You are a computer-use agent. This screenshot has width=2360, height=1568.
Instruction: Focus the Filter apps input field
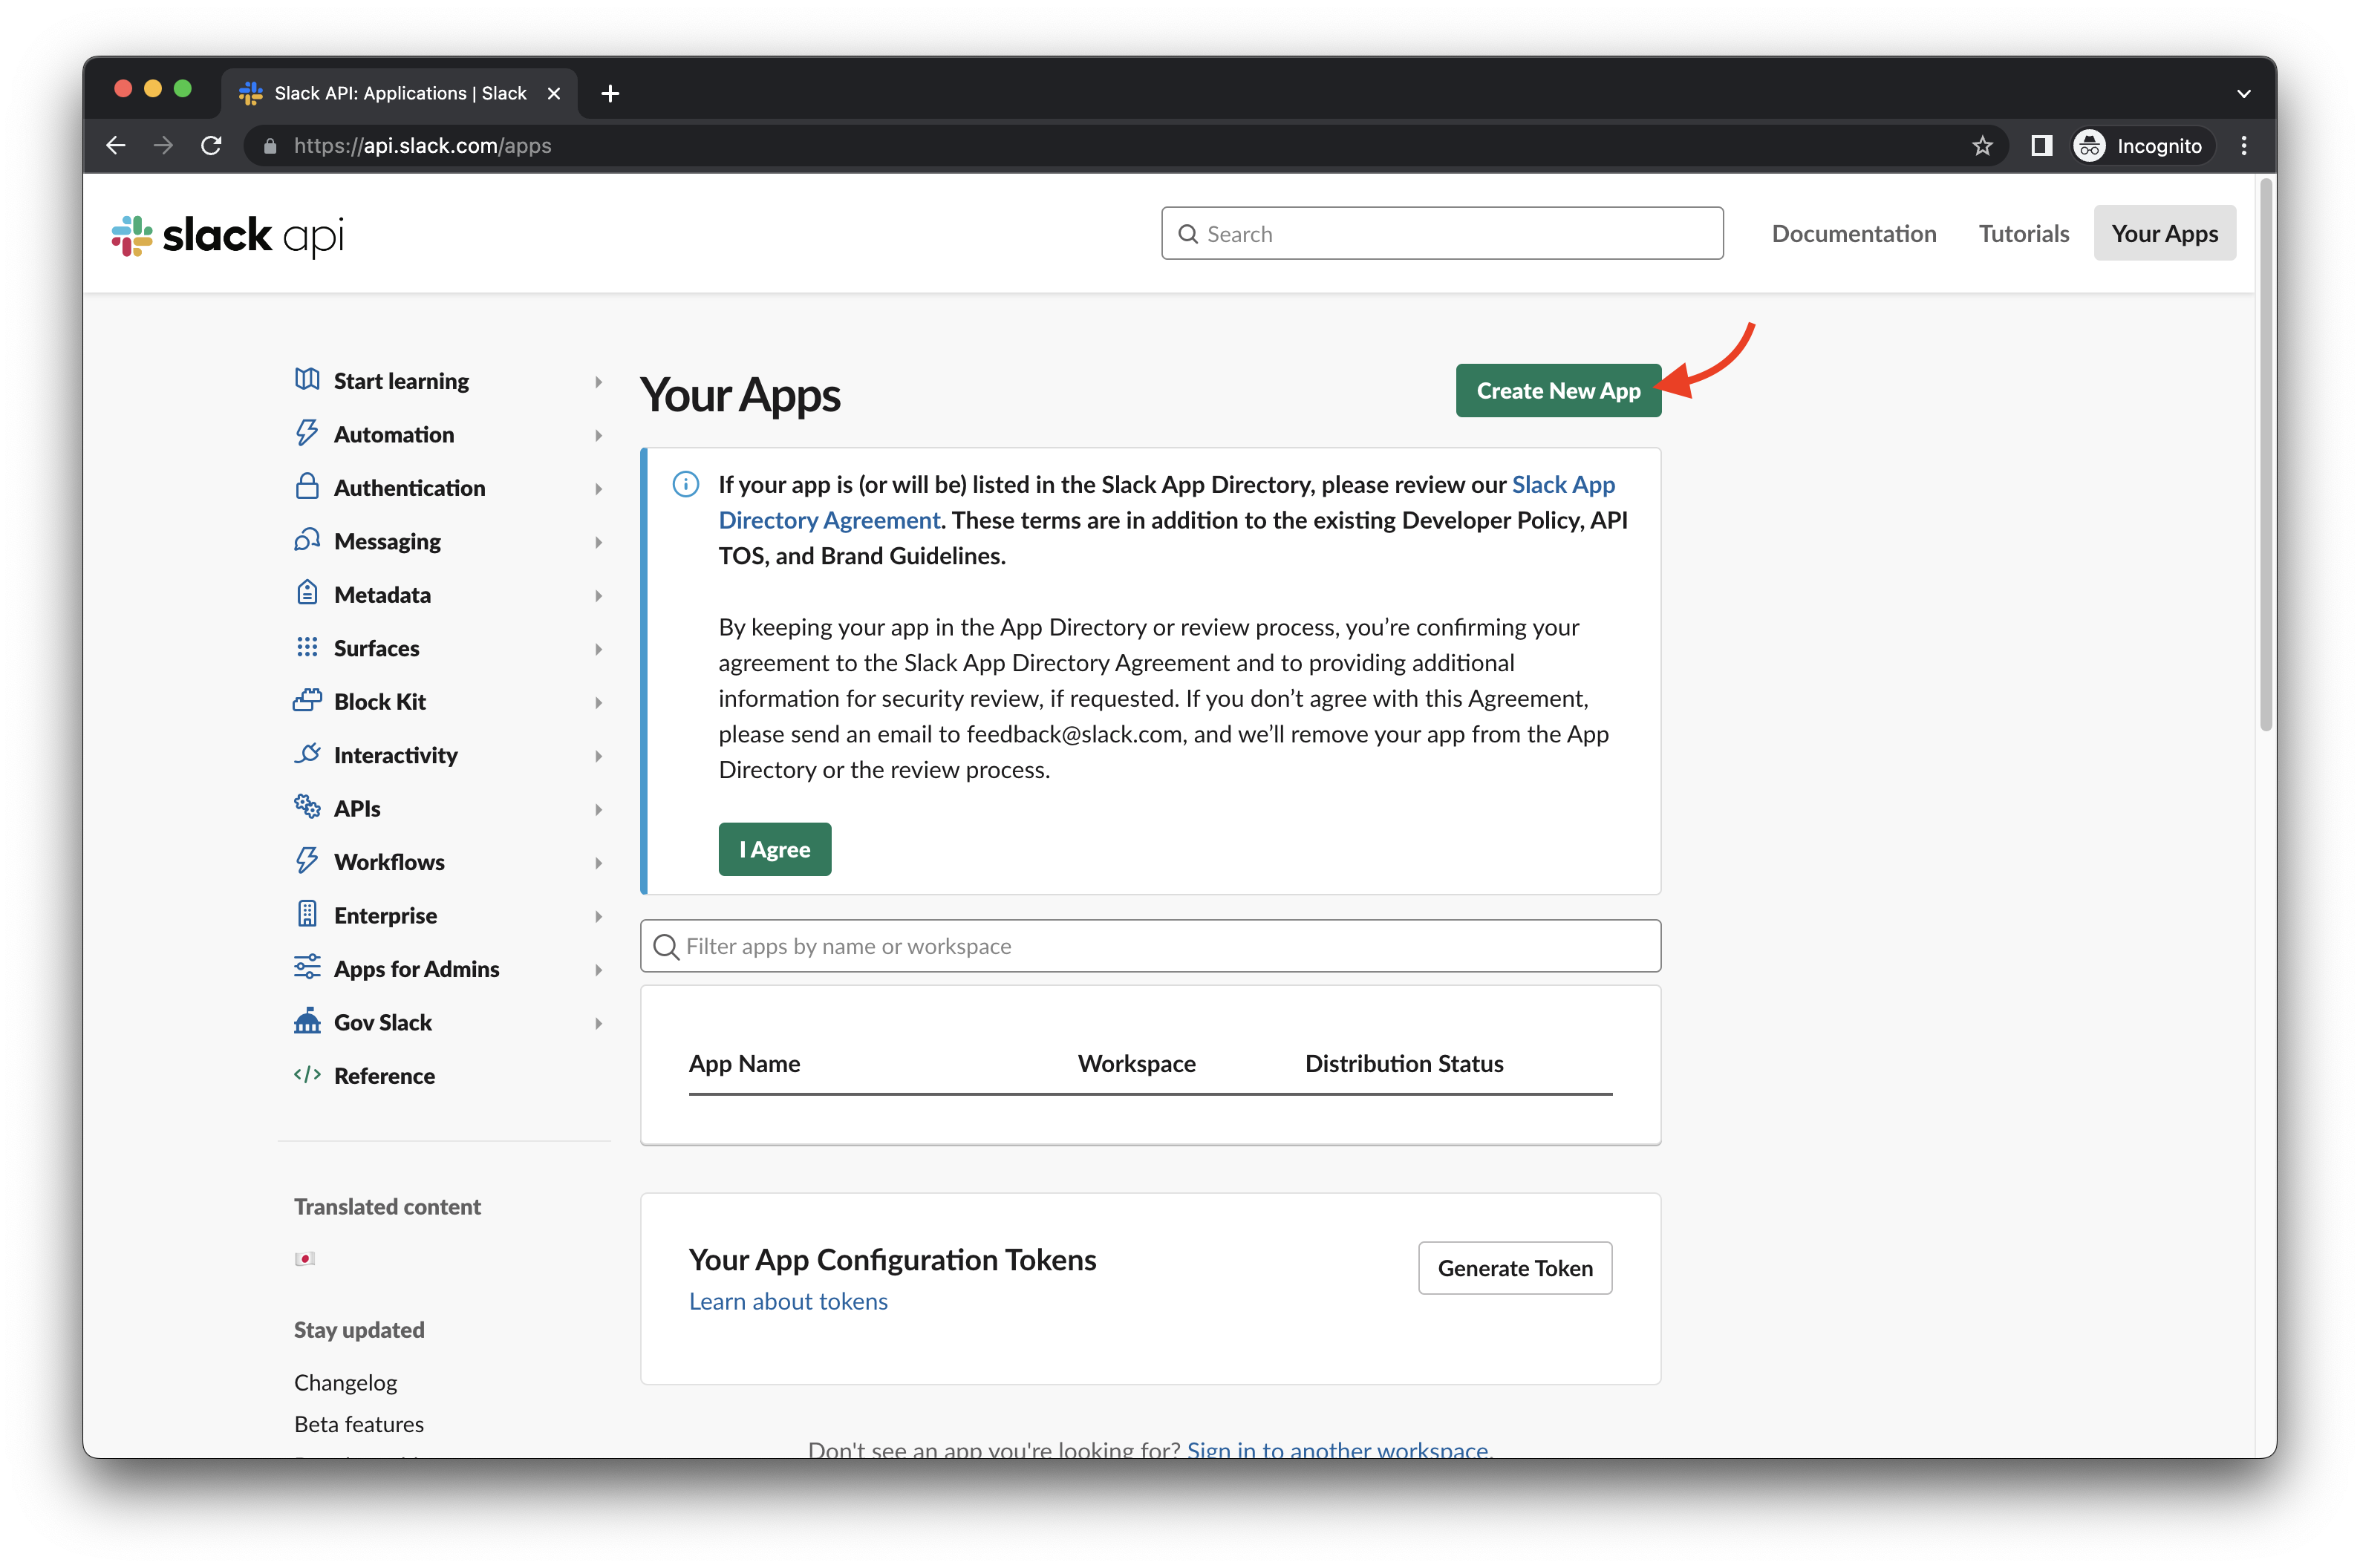tap(1150, 946)
